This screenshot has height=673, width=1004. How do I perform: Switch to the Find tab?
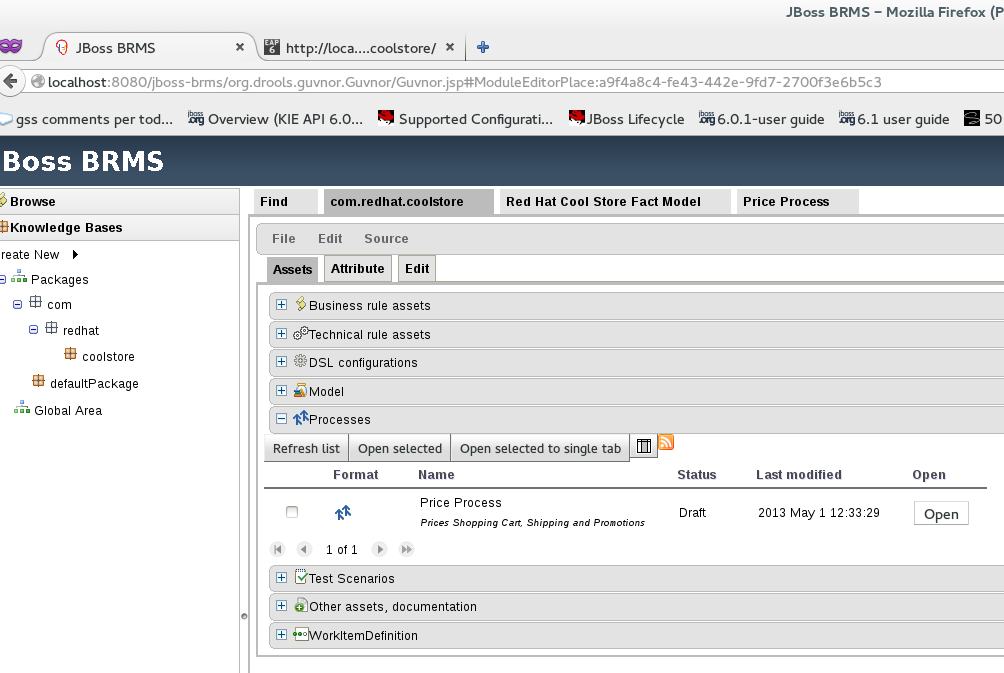click(x=286, y=202)
